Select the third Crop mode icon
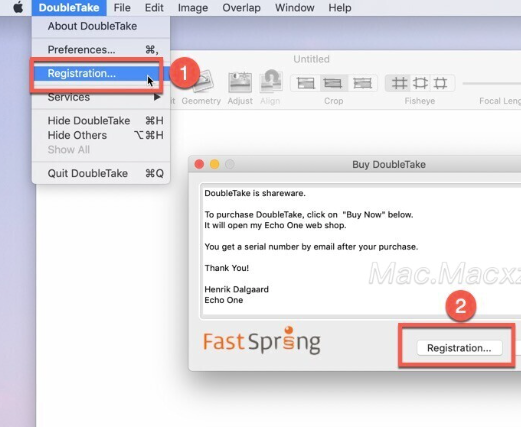The image size is (521, 427). coord(362,83)
